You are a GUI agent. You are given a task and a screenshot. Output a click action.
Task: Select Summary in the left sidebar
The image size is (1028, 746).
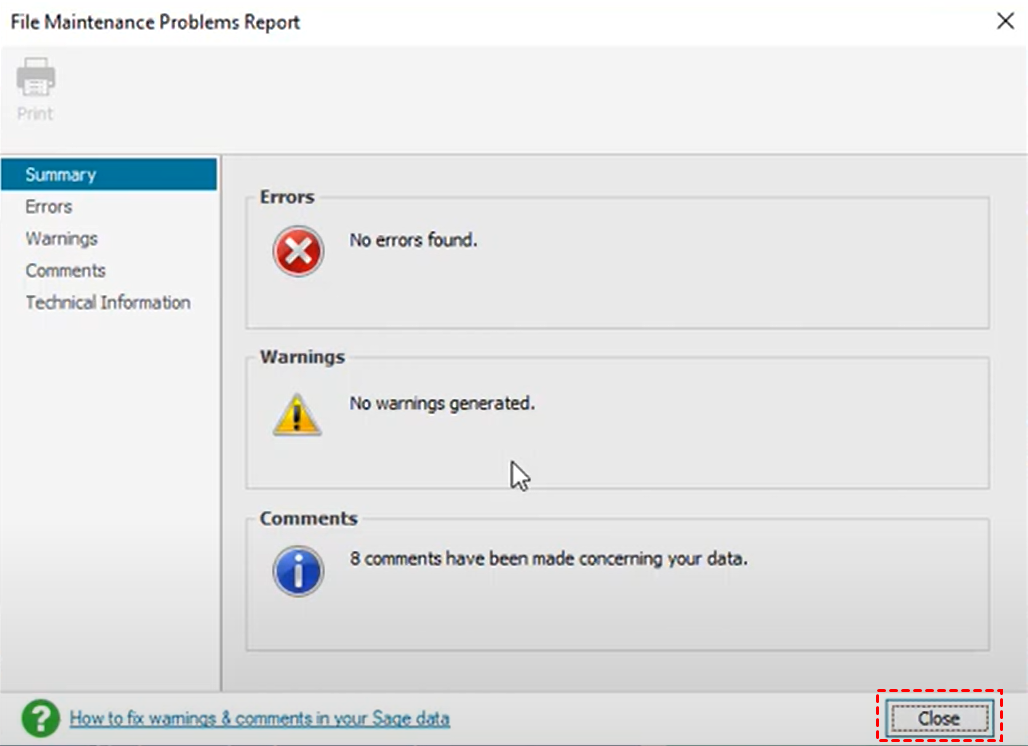tap(61, 175)
